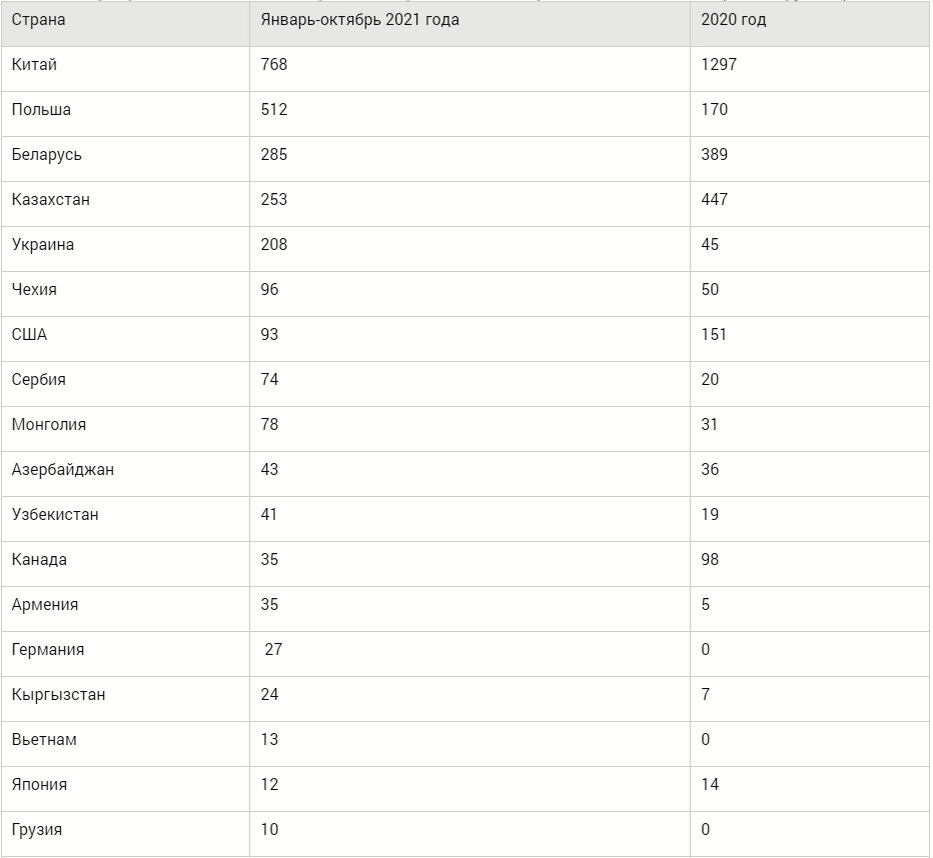Screen dimensions: 933x858
Task: Click the 447 value for Kazakhstan
Action: coord(714,199)
